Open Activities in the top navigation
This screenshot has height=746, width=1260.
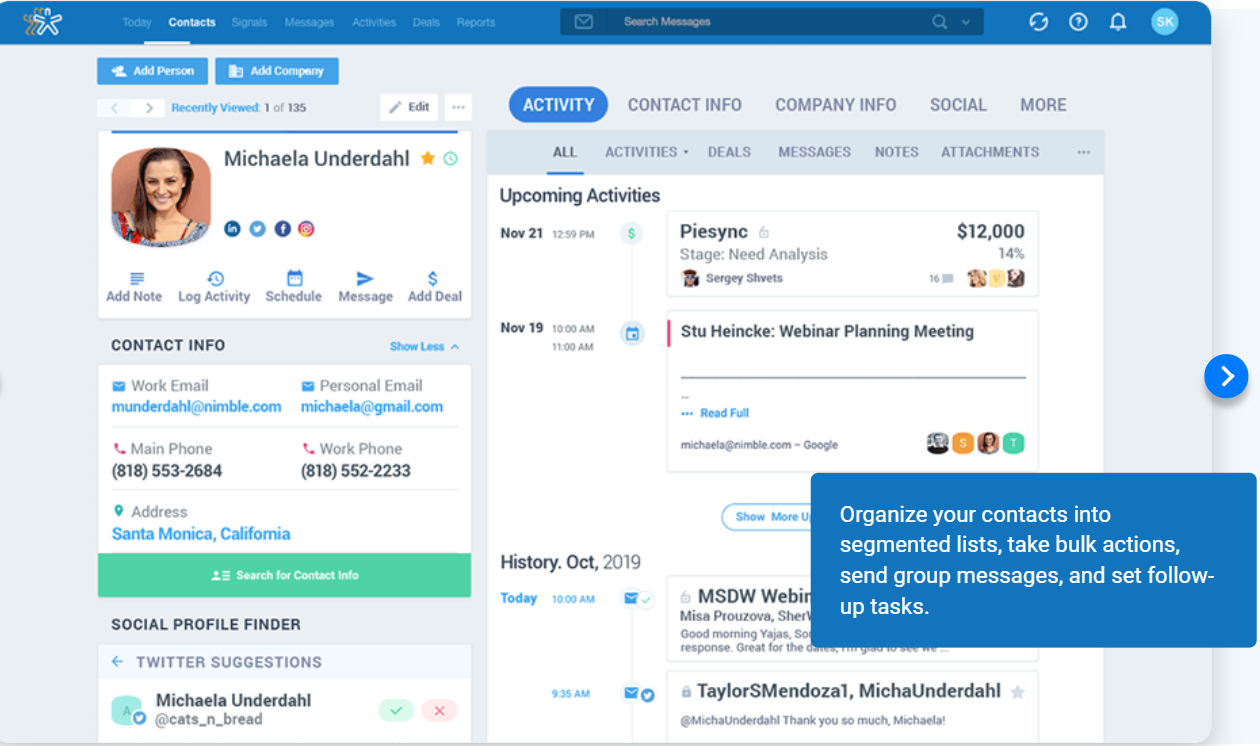(374, 22)
